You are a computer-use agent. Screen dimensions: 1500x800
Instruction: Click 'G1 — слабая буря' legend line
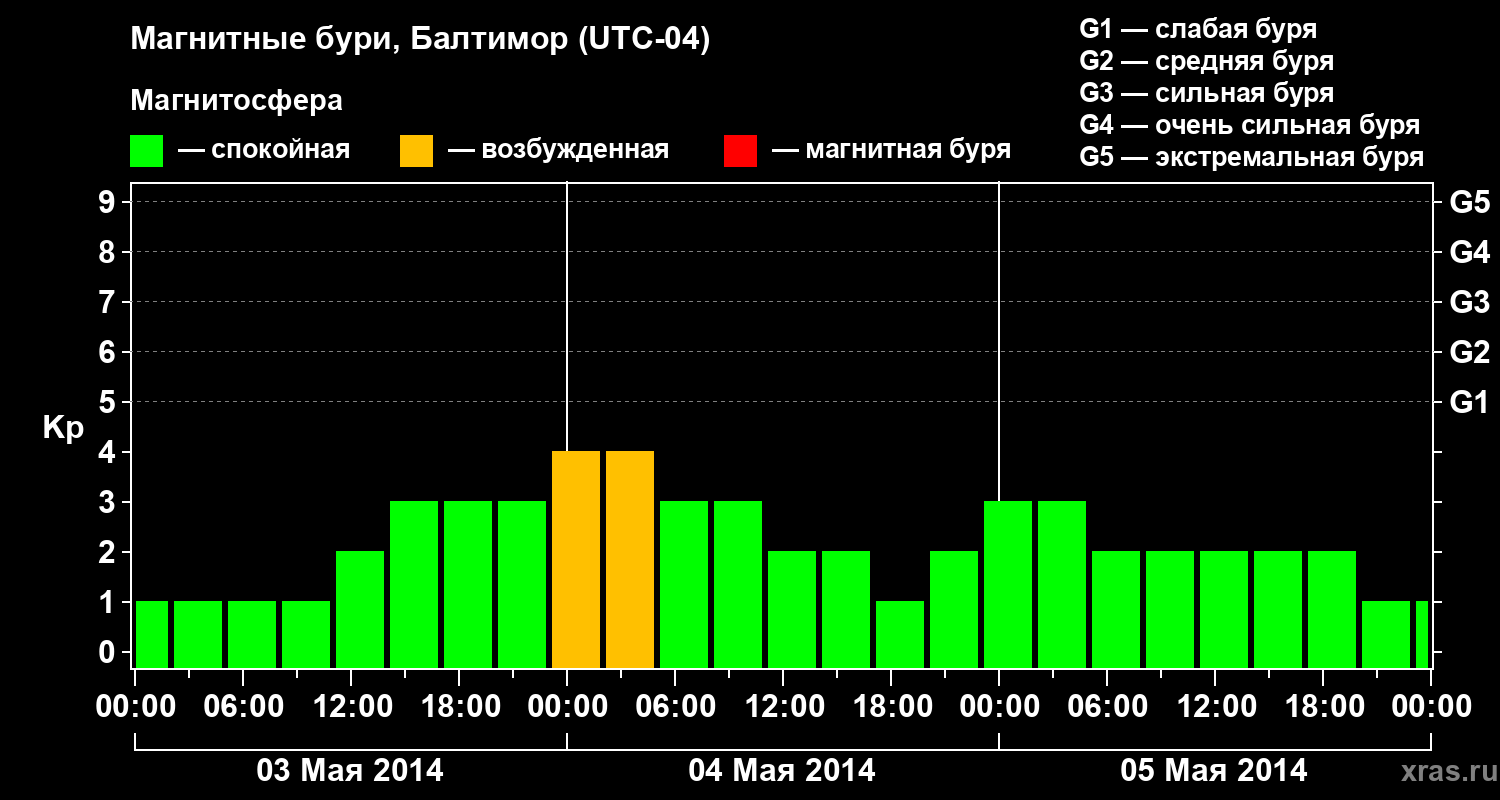[1198, 29]
